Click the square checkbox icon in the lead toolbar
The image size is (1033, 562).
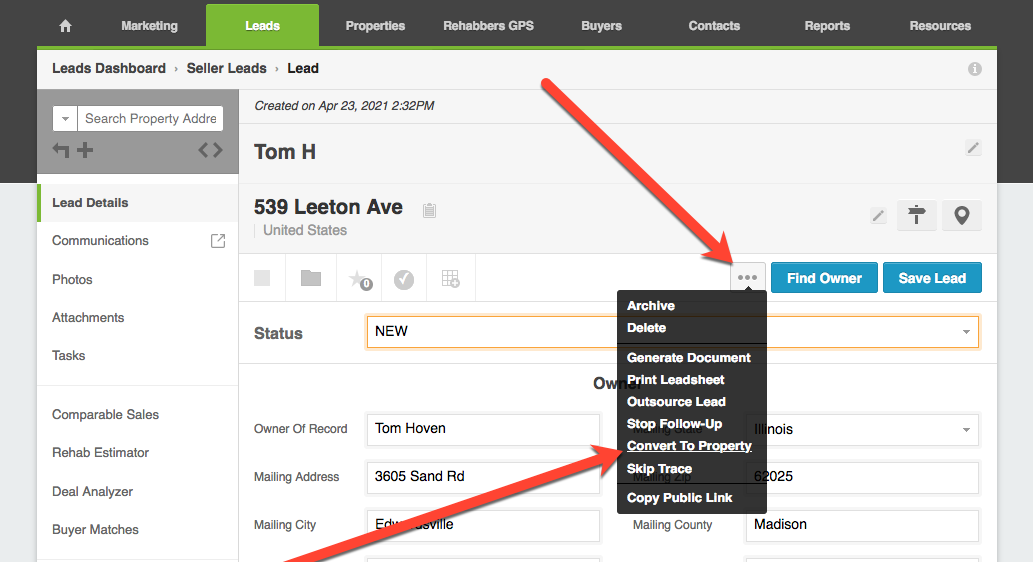click(x=262, y=278)
